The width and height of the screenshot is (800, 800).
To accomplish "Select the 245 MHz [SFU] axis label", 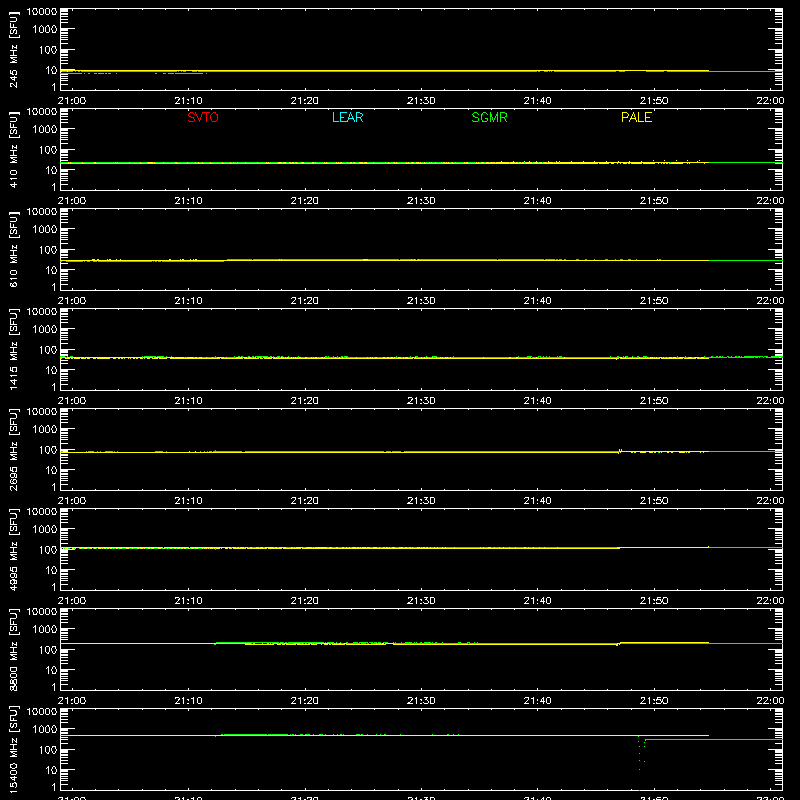I will 13,50.
